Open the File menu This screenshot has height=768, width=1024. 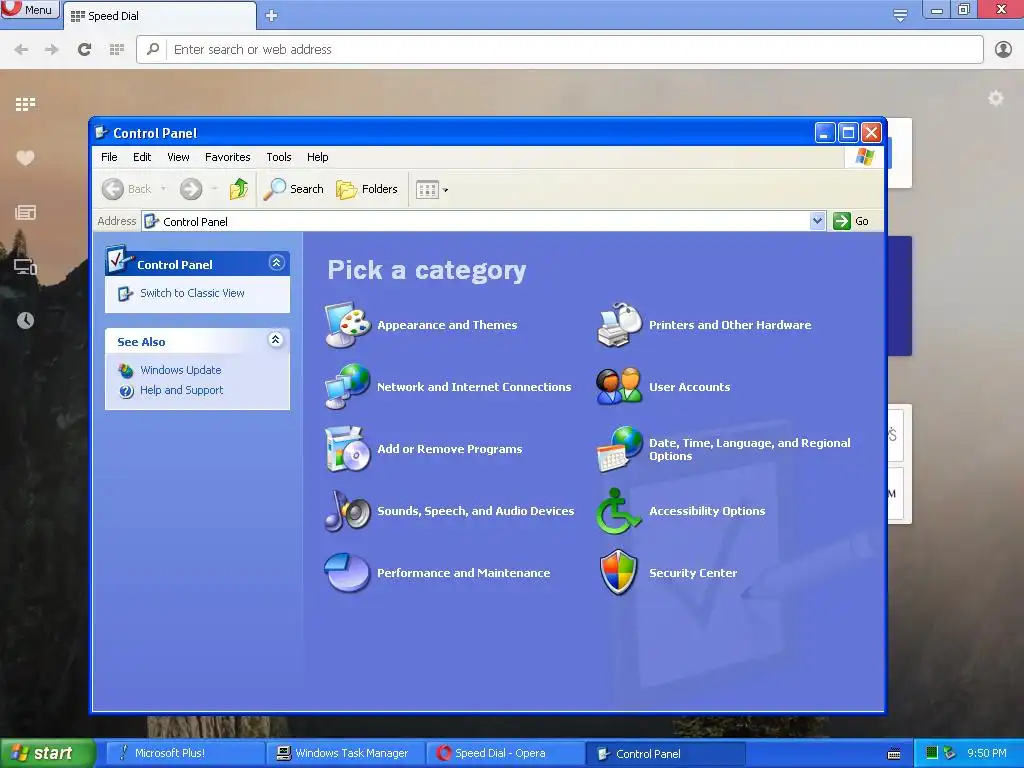pyautogui.click(x=109, y=157)
